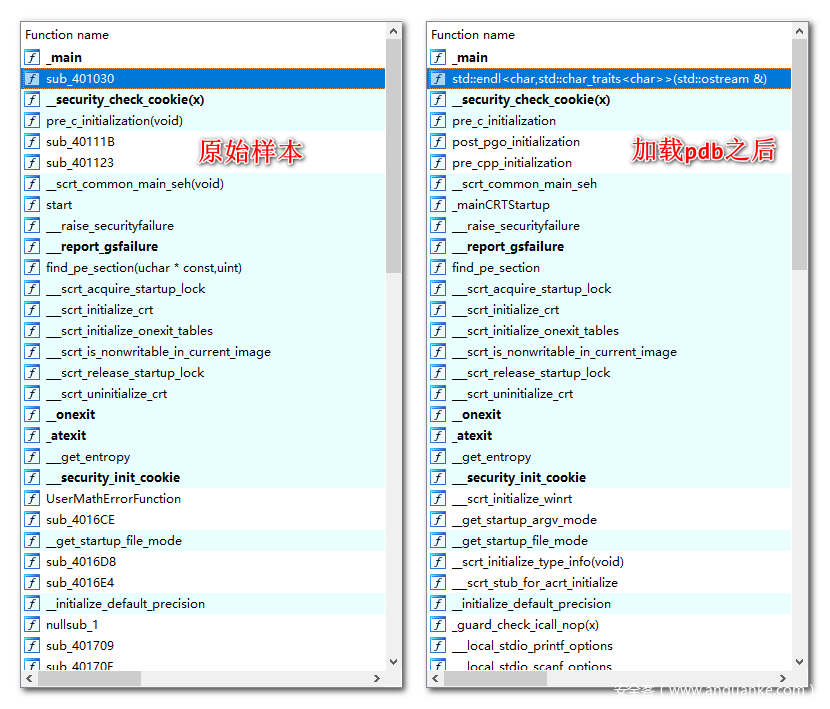Screen dimensions: 830x709
Task: Choose __get_startup_argv_mode from the list
Action: [x=524, y=520]
